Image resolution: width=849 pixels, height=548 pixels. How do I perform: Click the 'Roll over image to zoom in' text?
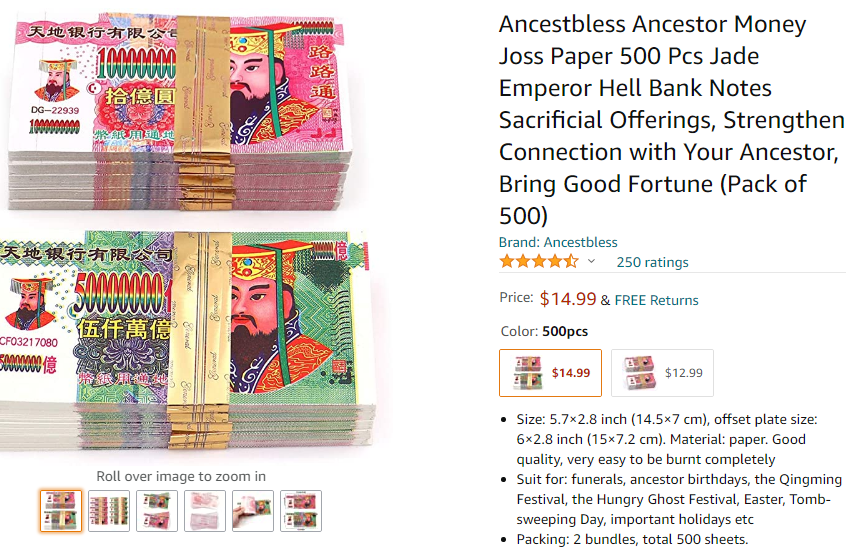tap(181, 476)
